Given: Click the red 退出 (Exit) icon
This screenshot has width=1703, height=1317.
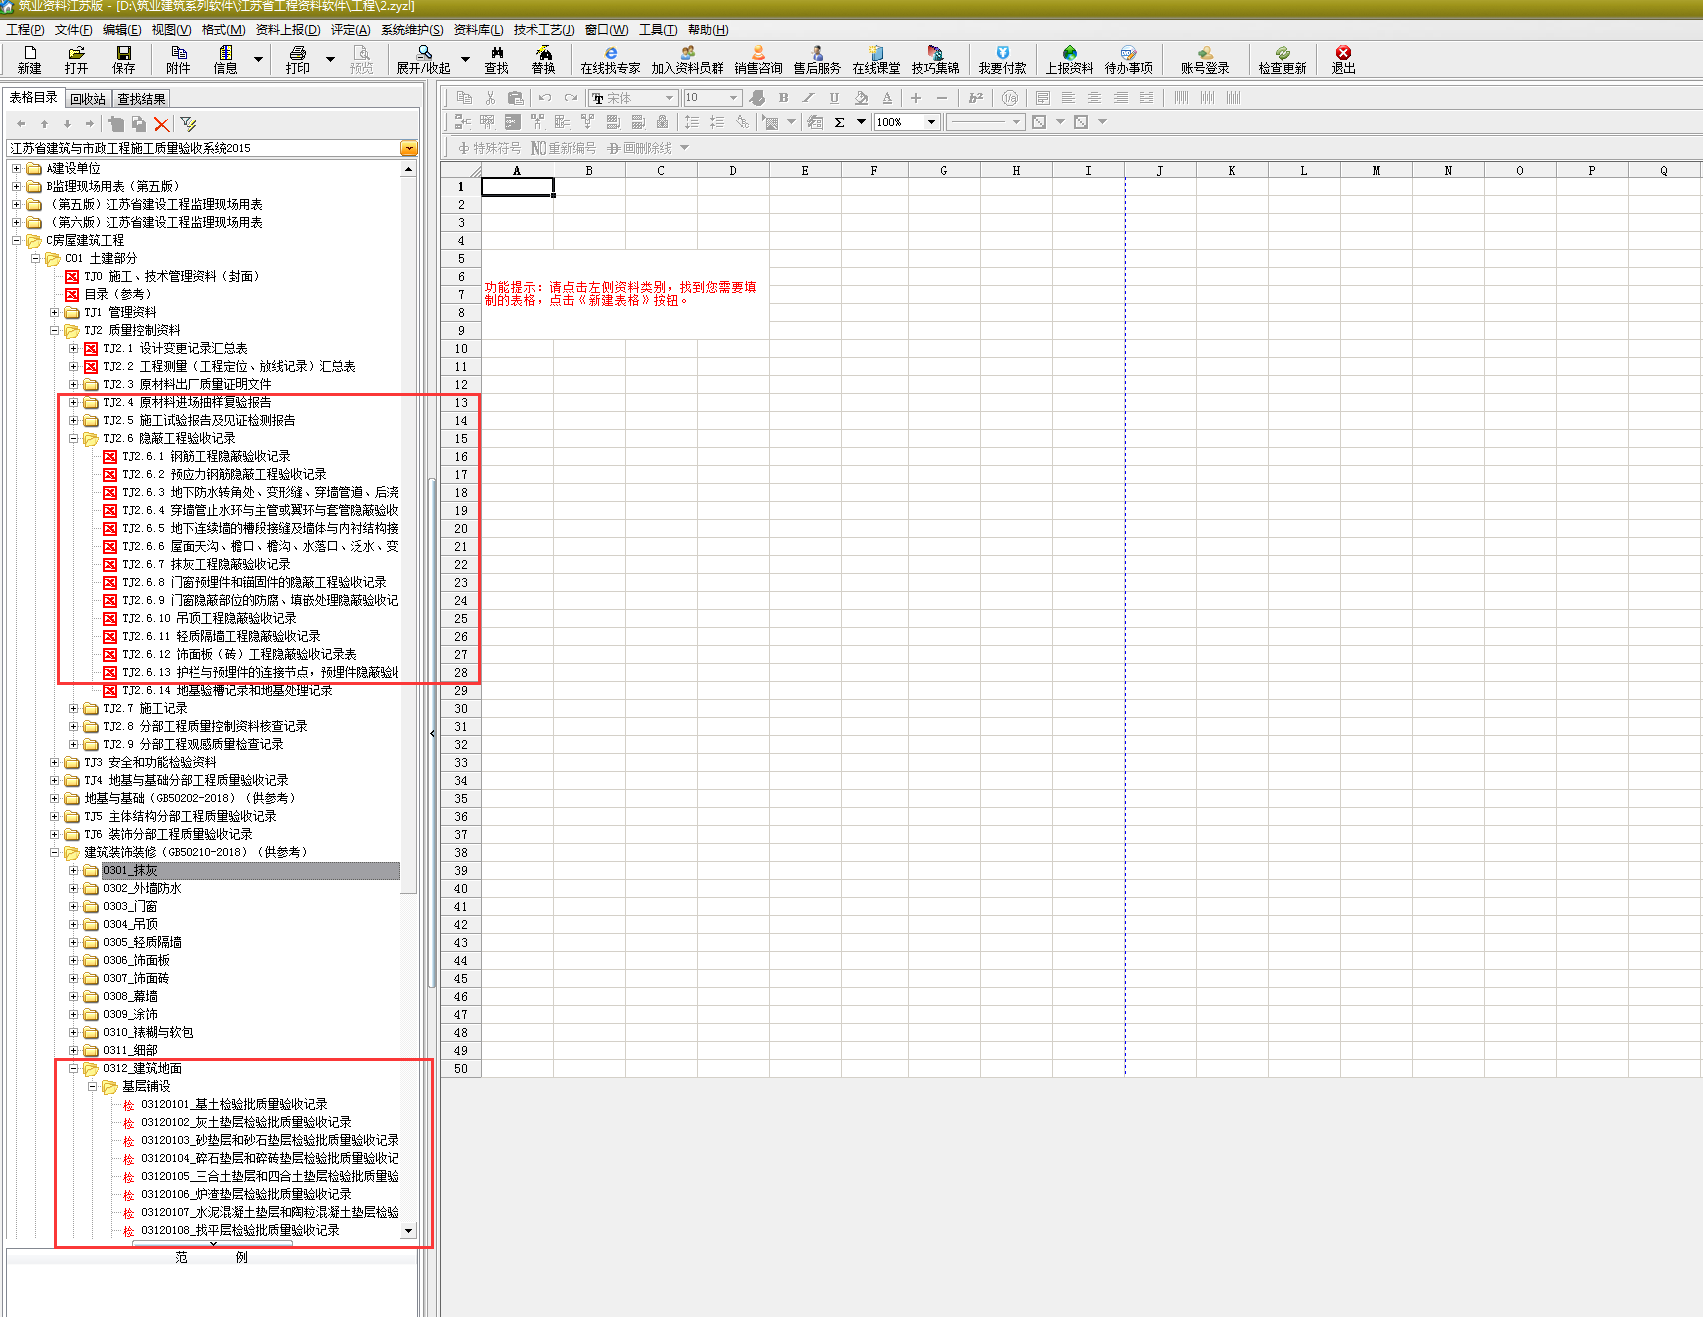Looking at the screenshot, I should click(x=1343, y=59).
